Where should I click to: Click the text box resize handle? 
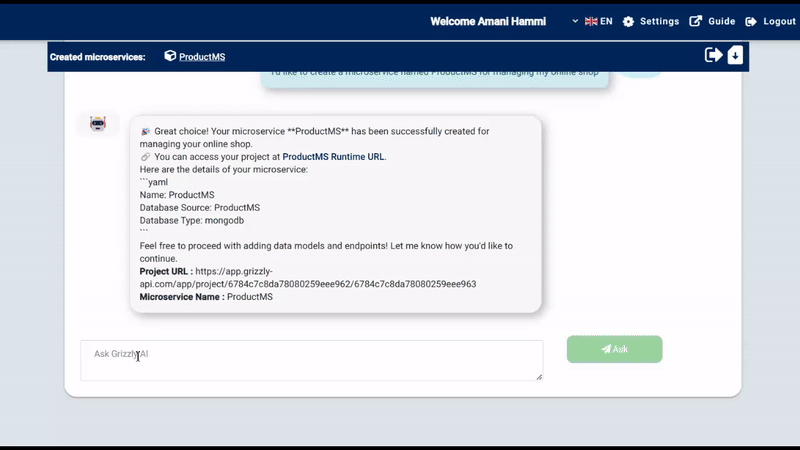coord(539,377)
